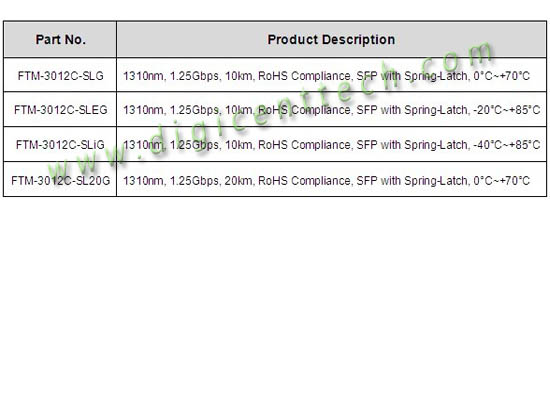Click the FTM-3012C-SLG product description text
Screen dimensions: 550x400
tap(326, 76)
